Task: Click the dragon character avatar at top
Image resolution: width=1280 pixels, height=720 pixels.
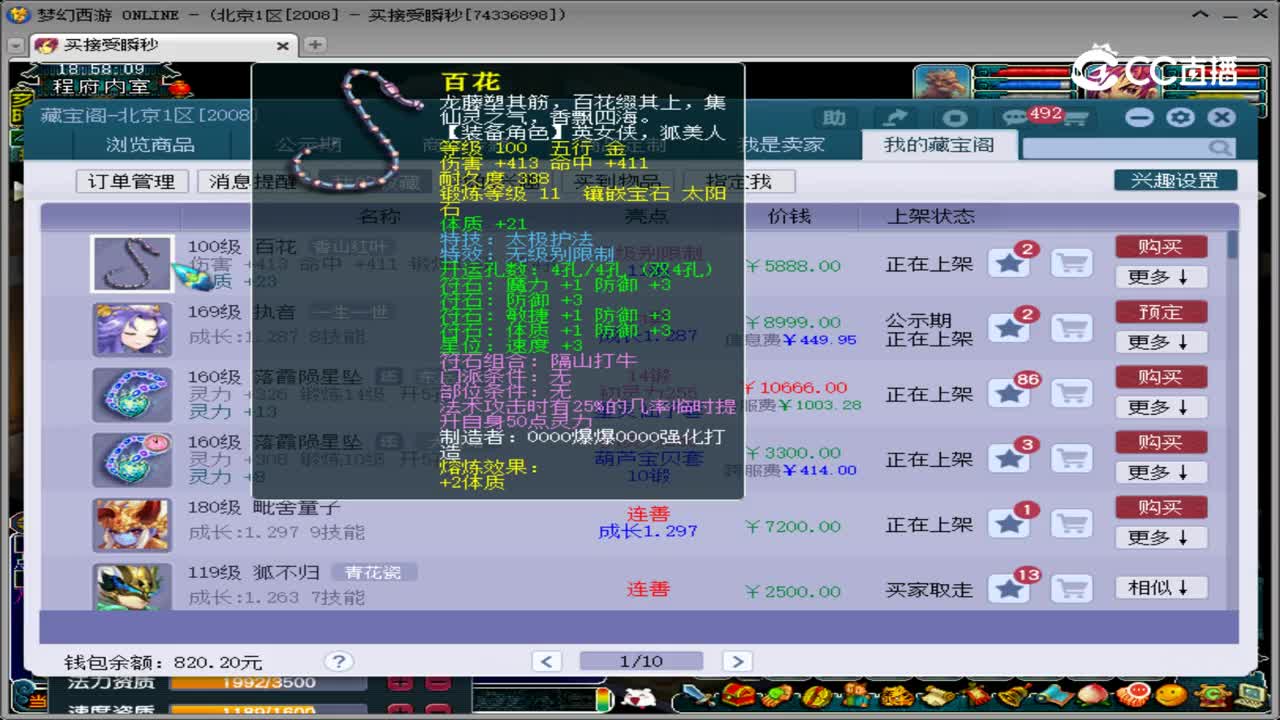Action: (x=941, y=82)
